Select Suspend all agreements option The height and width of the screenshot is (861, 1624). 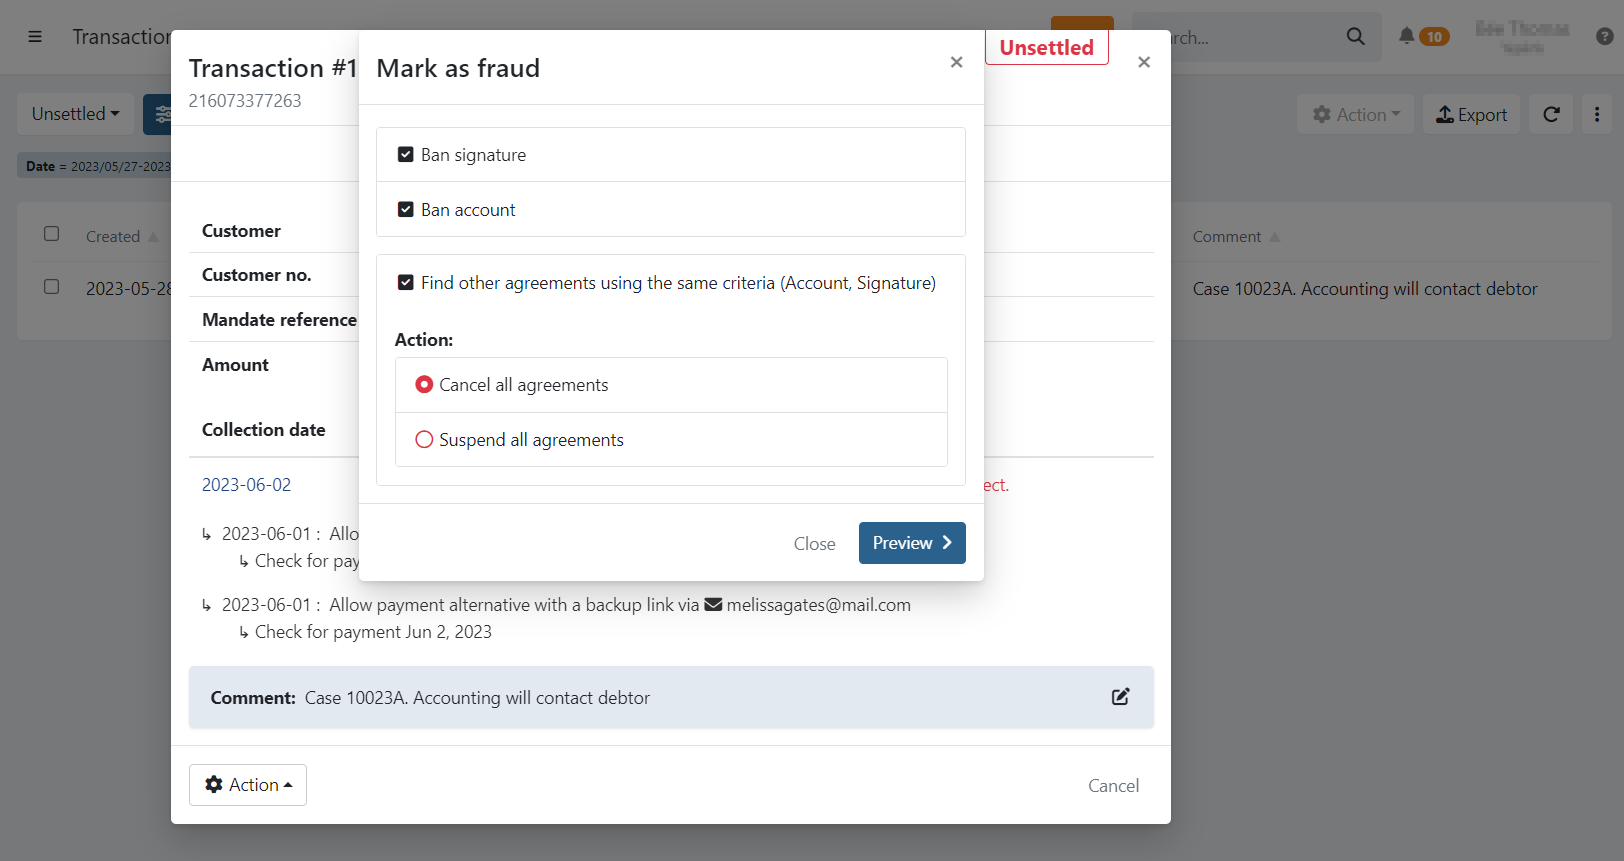tap(424, 440)
